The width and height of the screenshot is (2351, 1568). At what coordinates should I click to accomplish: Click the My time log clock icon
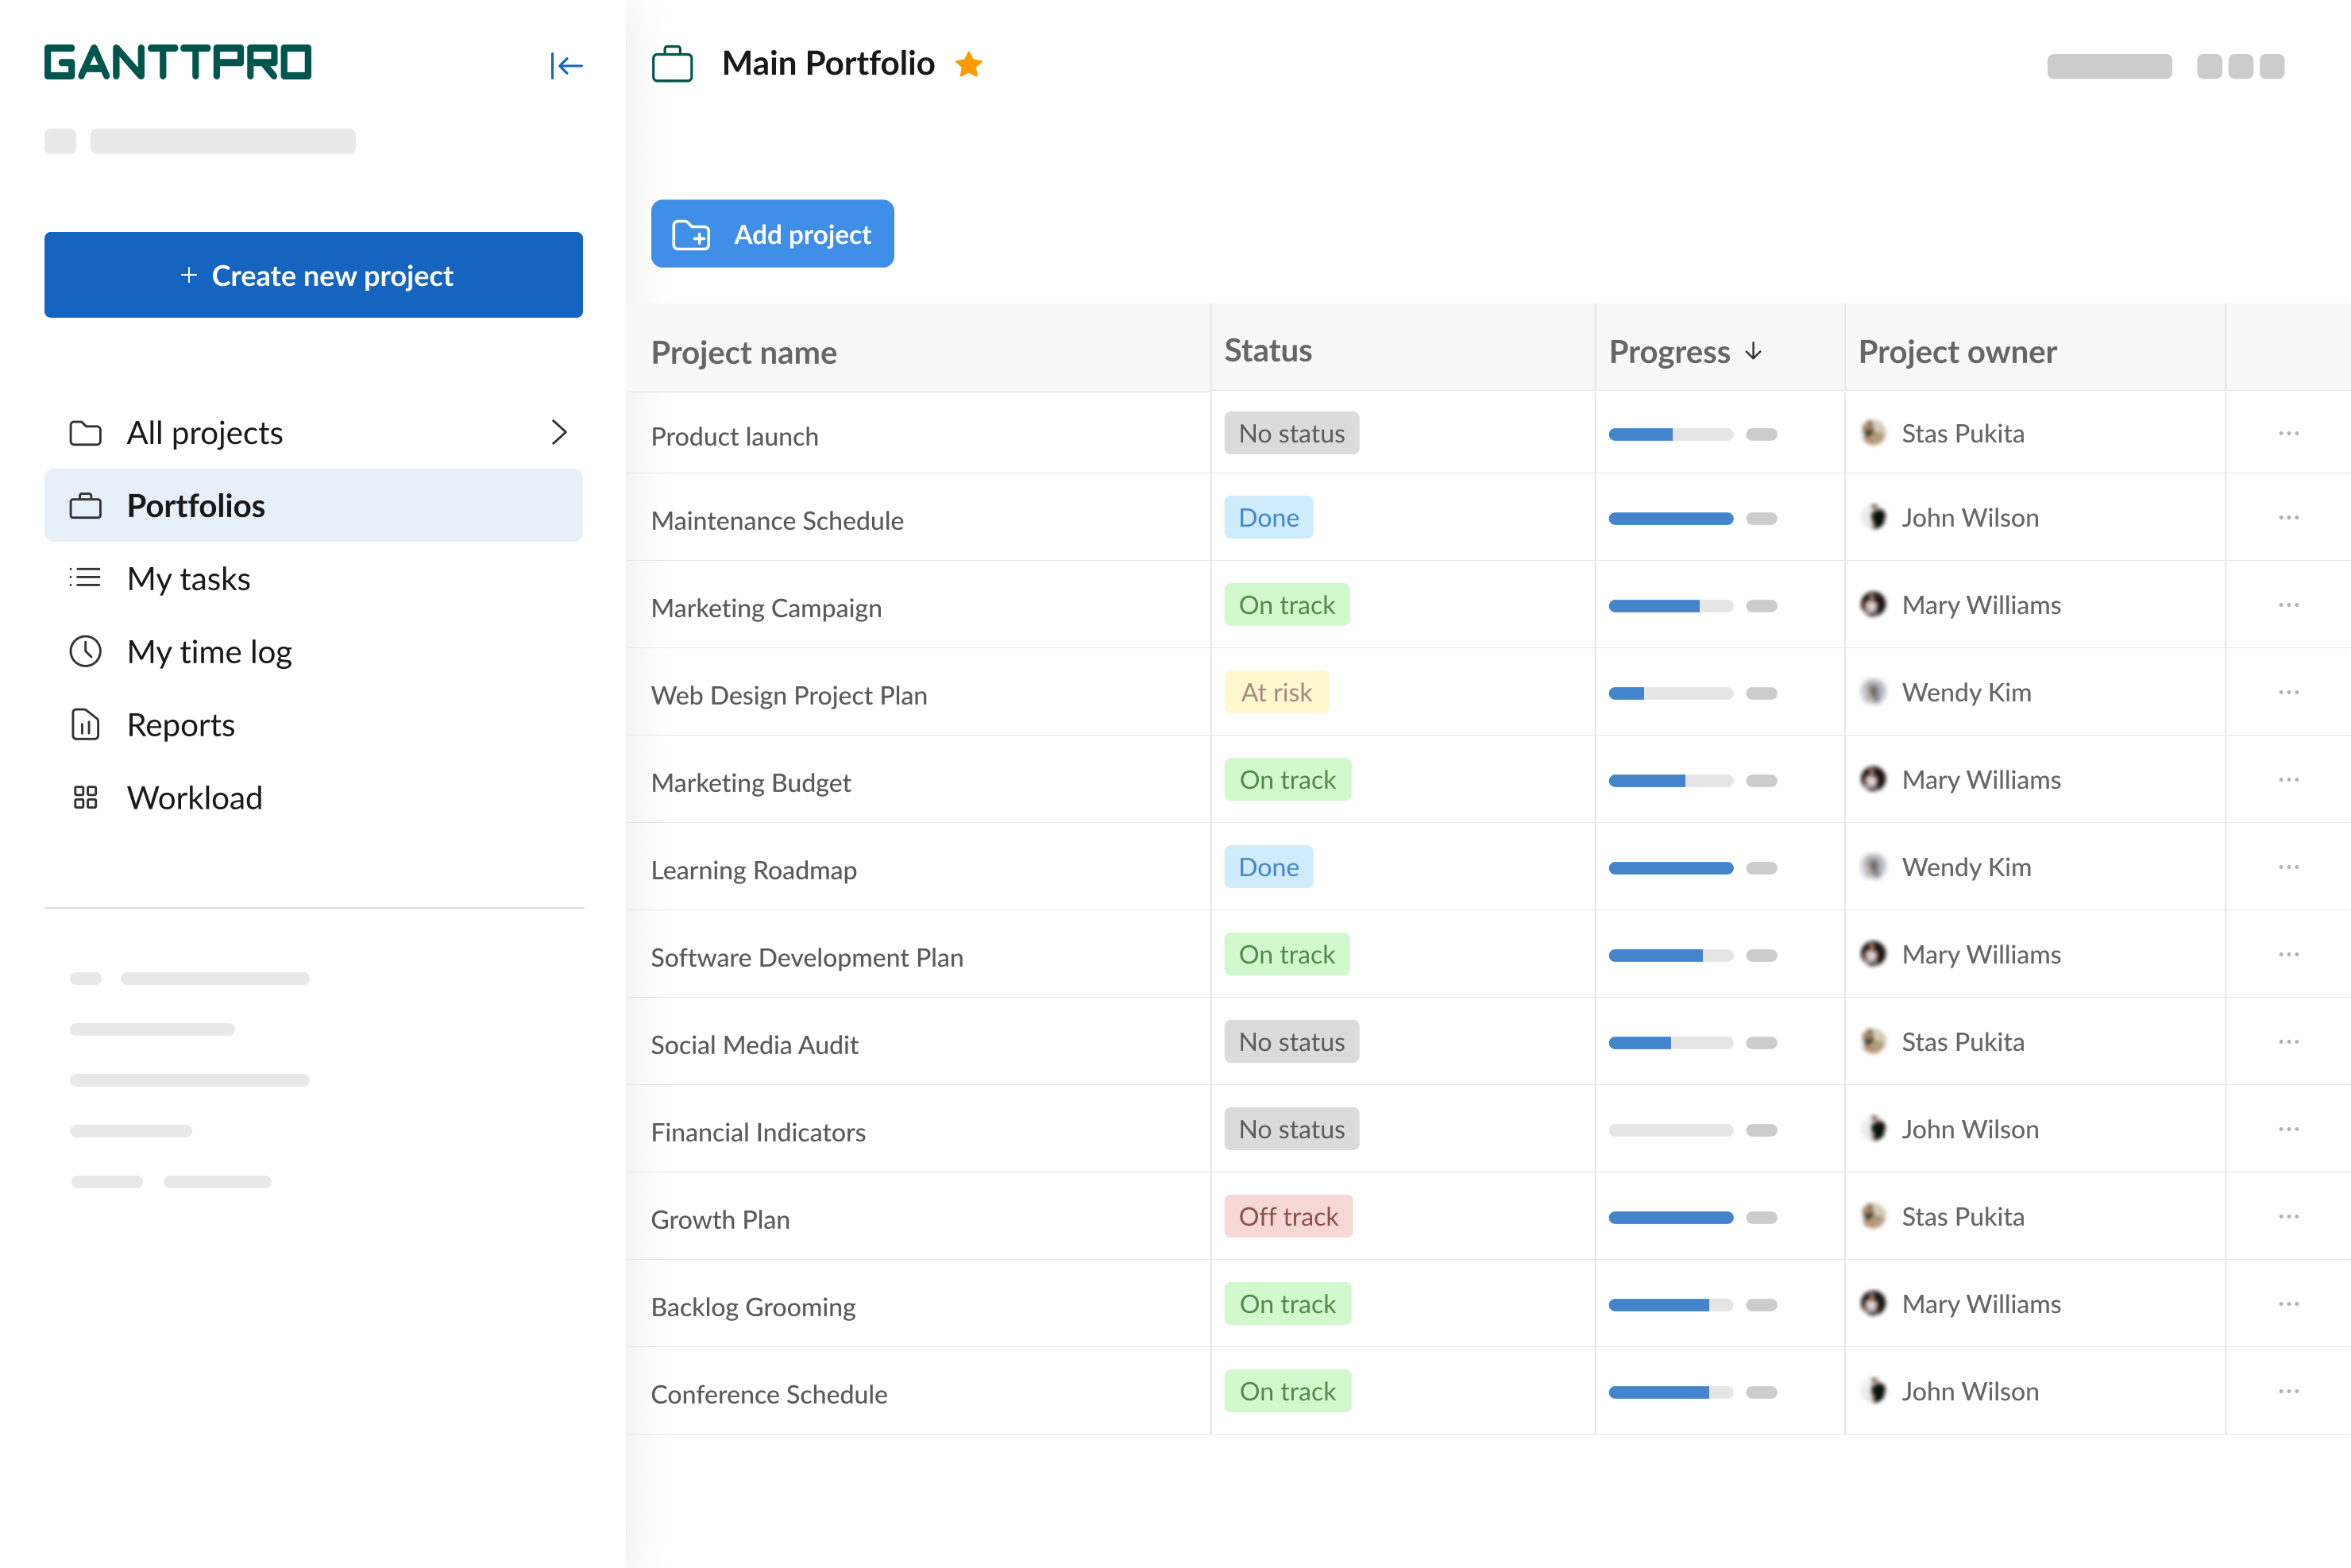point(86,652)
